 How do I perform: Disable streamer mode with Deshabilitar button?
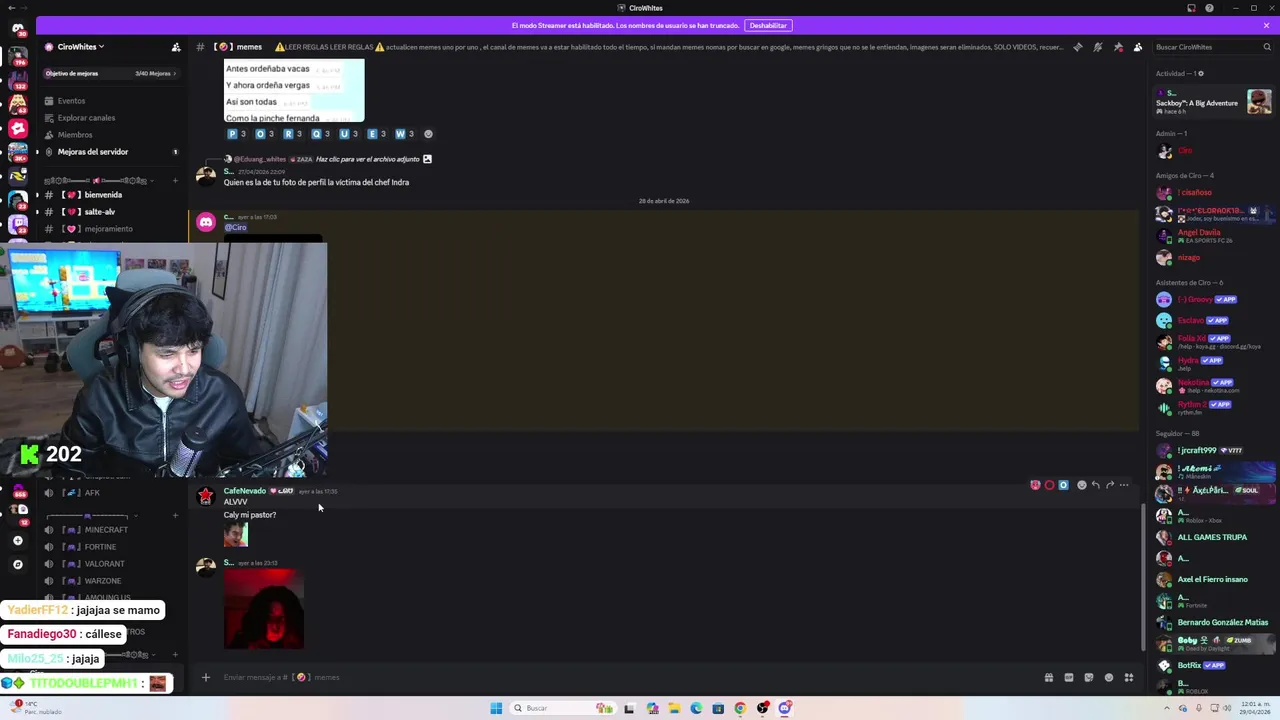click(x=768, y=25)
